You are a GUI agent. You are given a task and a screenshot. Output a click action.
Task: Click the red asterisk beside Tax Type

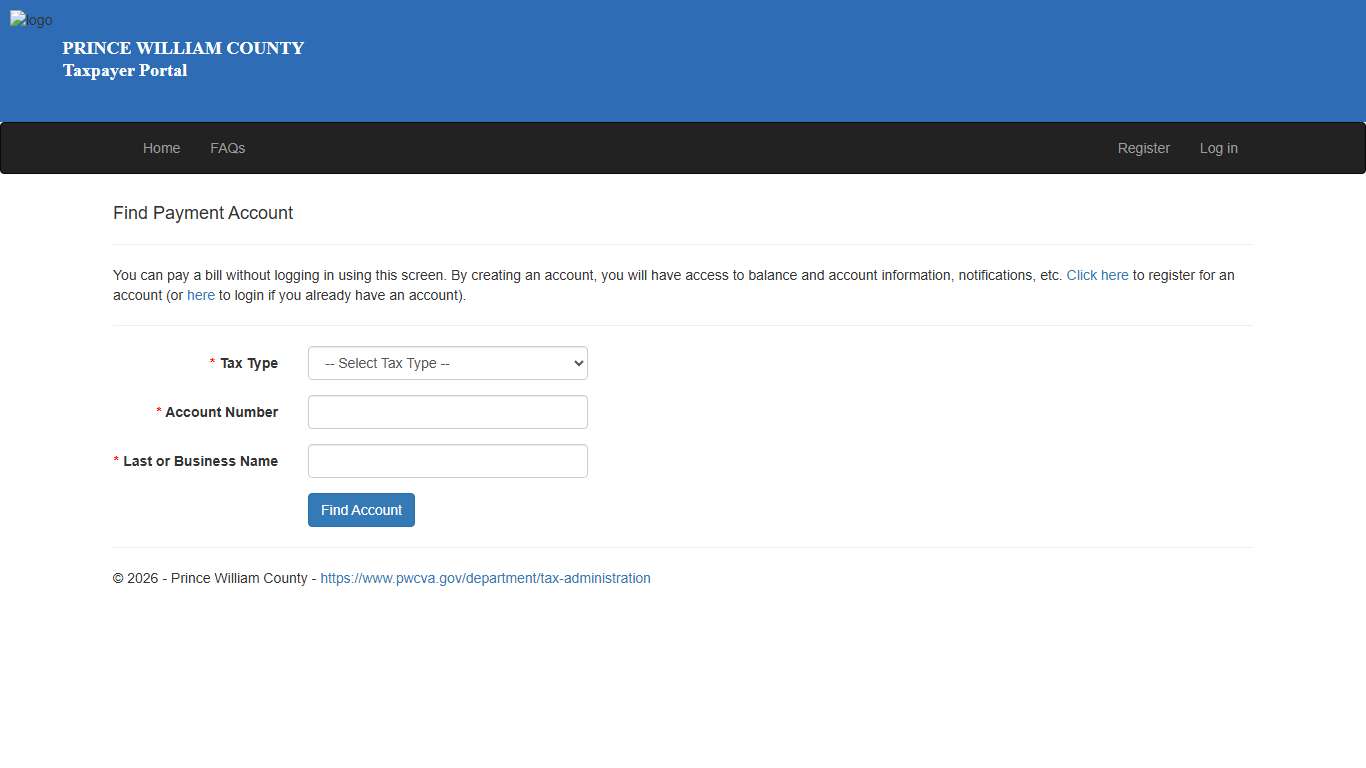pyautogui.click(x=211, y=363)
